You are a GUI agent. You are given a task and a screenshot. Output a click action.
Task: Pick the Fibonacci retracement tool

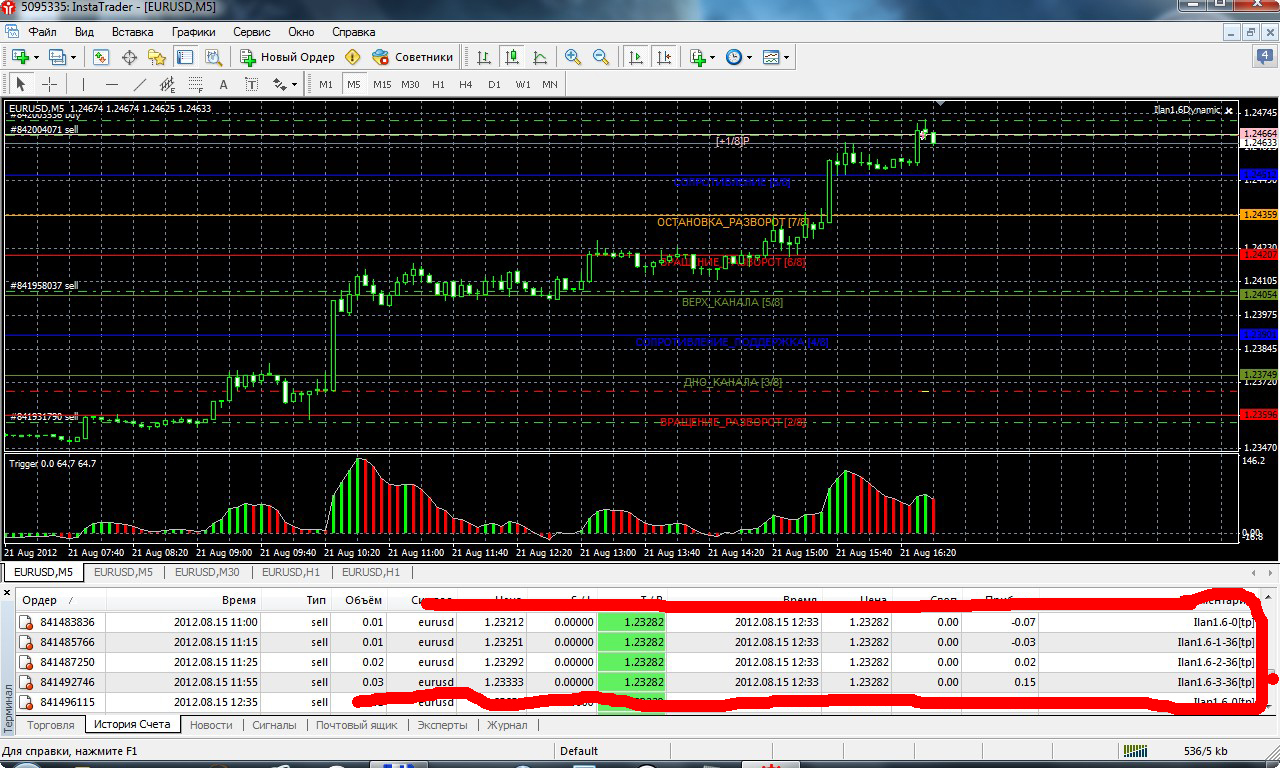(195, 85)
